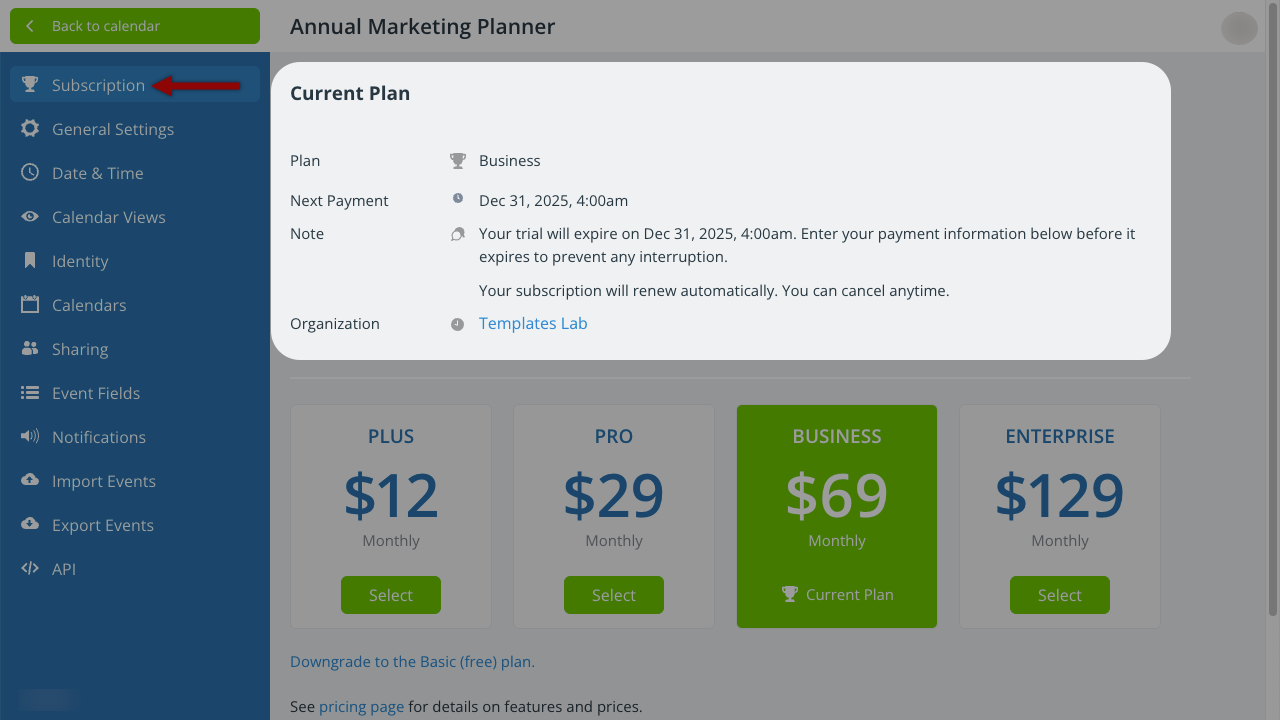Click the API code brackets icon
This screenshot has width=1280, height=720.
coord(30,569)
